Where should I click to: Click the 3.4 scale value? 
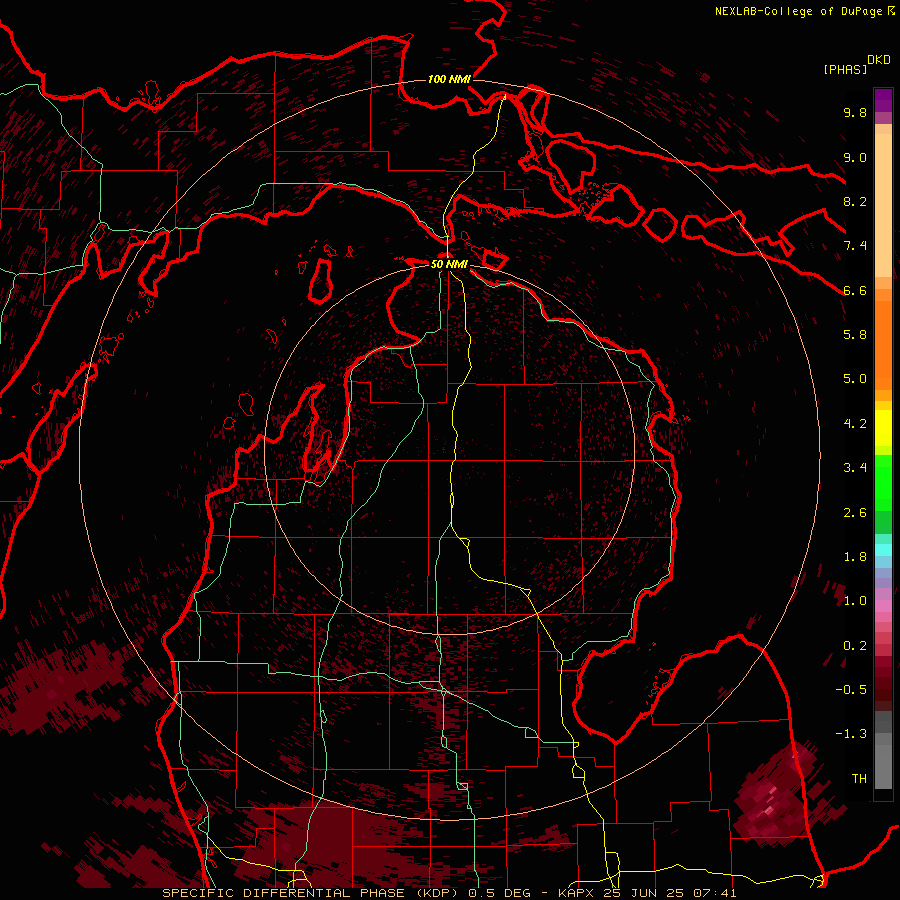pos(855,468)
